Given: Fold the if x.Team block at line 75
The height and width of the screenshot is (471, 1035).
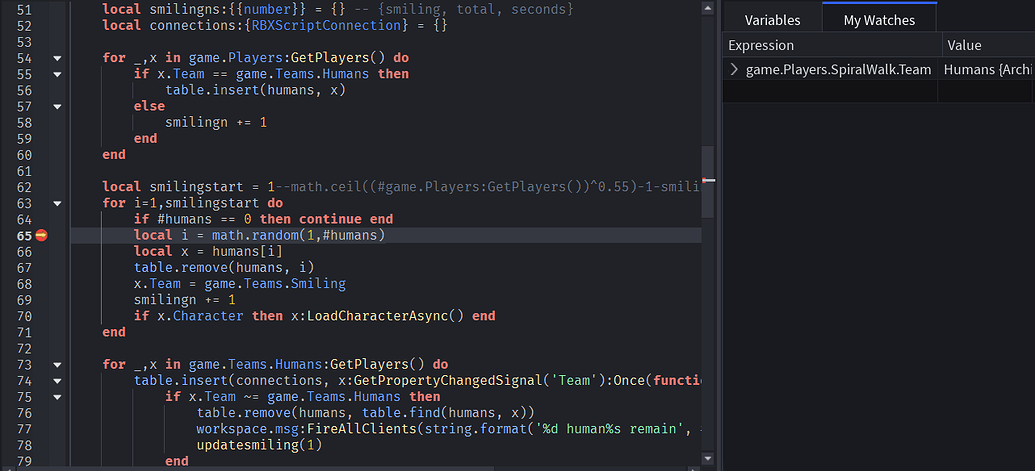Looking at the screenshot, I should pyautogui.click(x=57, y=397).
